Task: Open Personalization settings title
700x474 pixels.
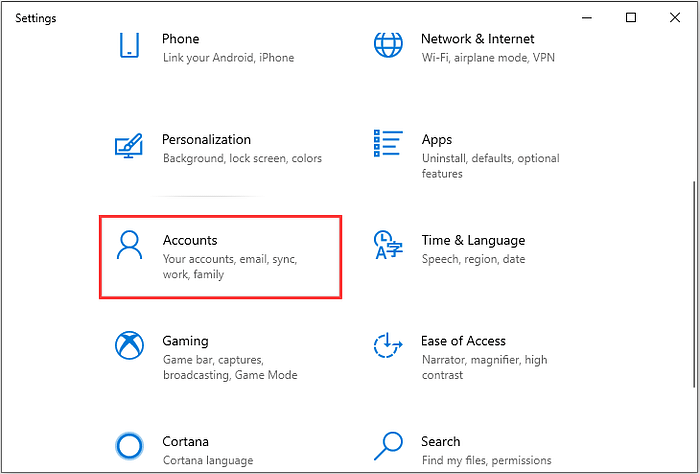Action: [206, 139]
